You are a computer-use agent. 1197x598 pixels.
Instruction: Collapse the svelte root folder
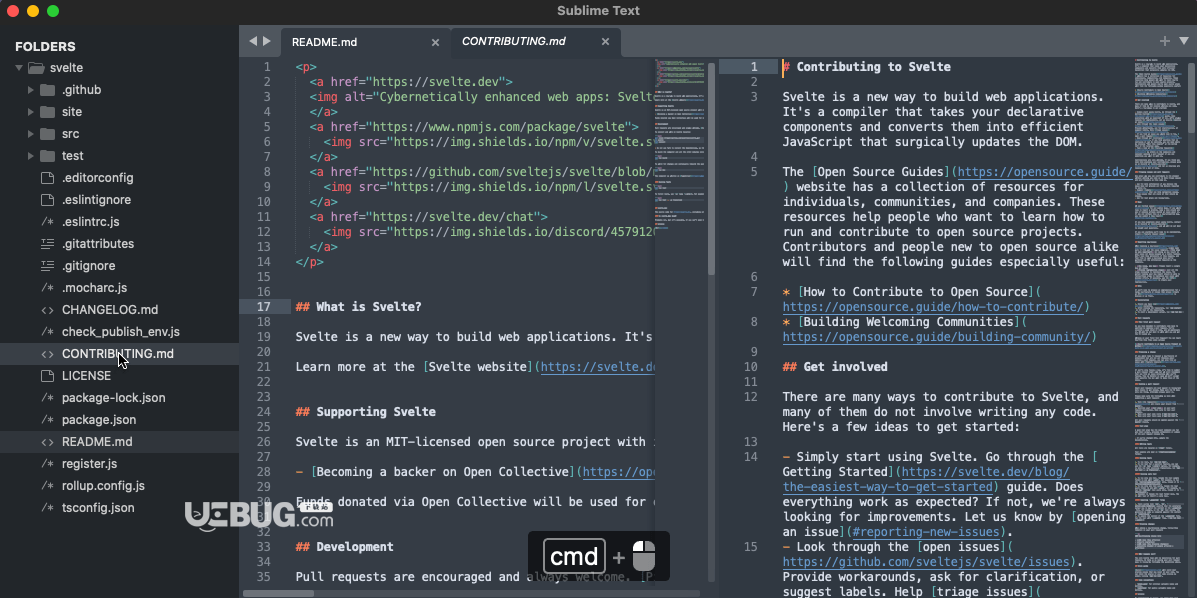pyautogui.click(x=19, y=68)
